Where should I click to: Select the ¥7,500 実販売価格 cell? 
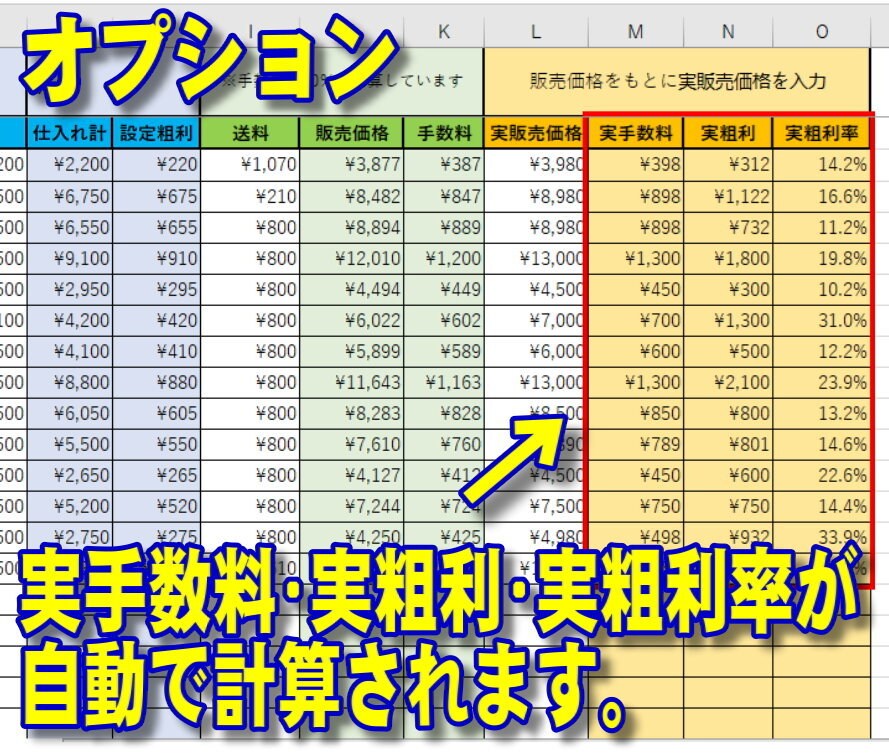[x=536, y=507]
